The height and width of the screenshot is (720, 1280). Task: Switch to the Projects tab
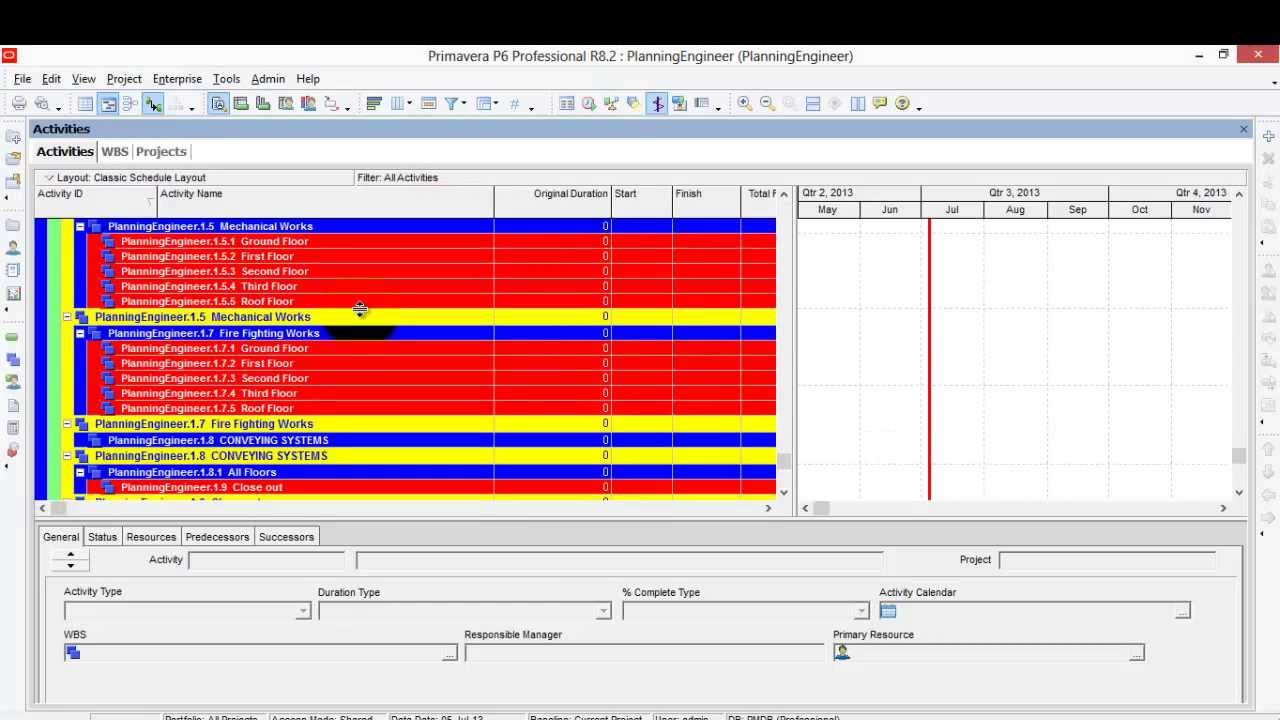point(161,152)
